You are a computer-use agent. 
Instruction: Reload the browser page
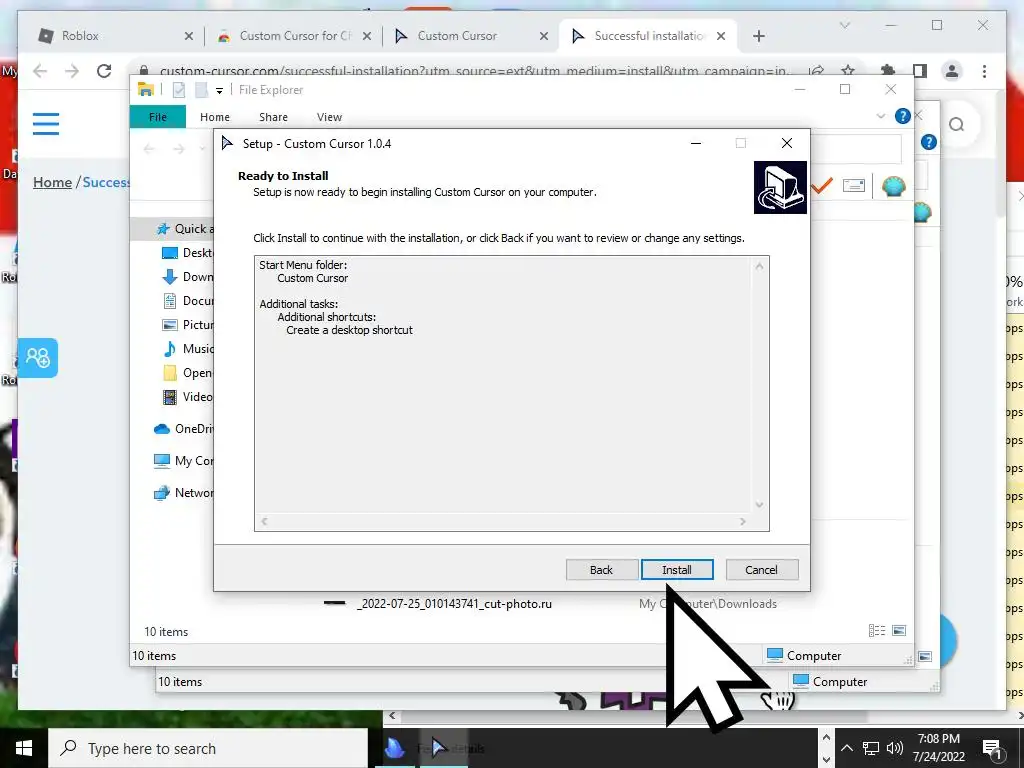pos(104,71)
